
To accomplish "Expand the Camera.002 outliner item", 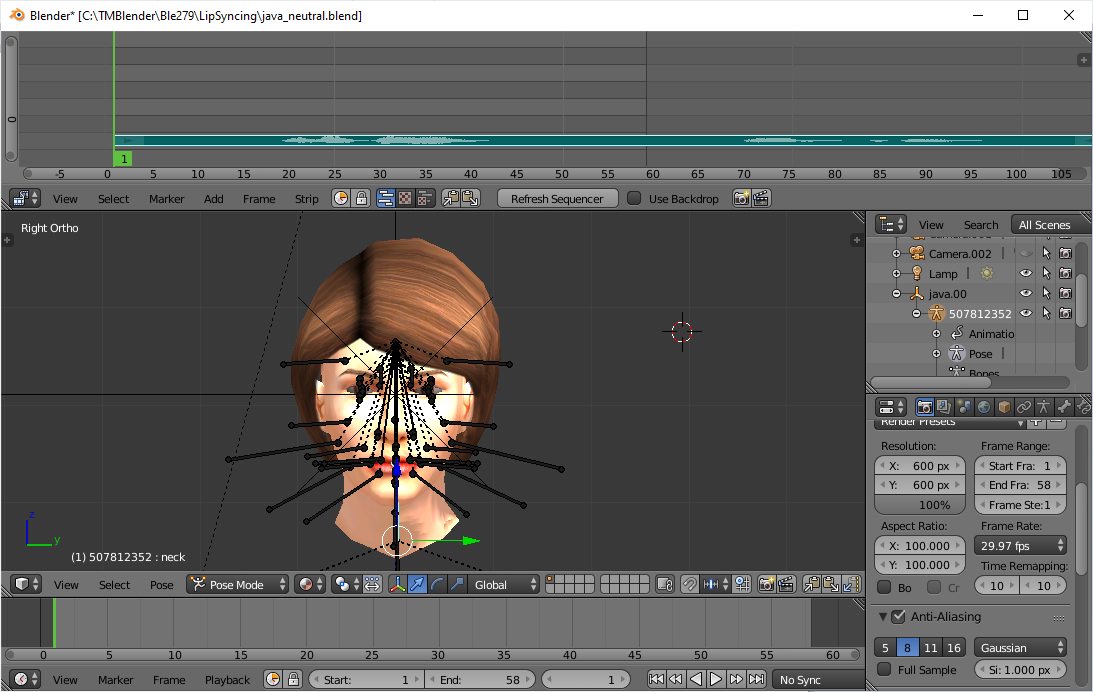I will [896, 254].
